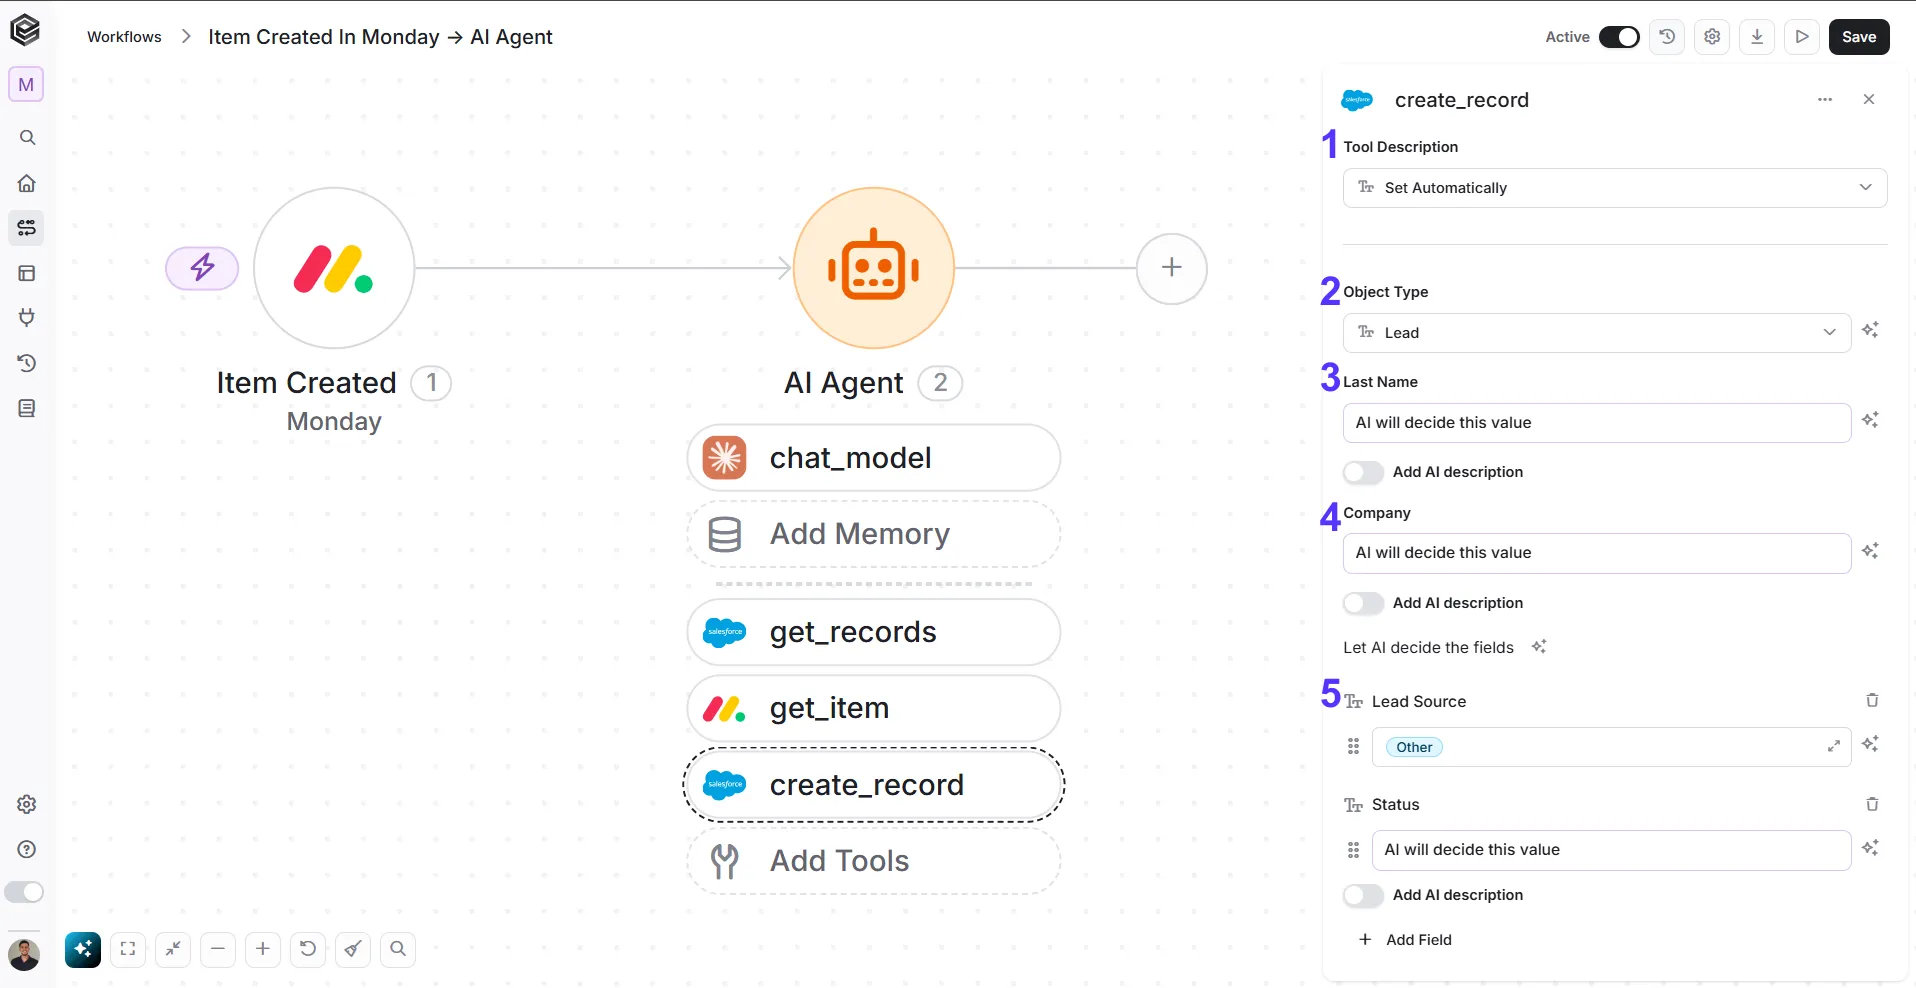
Task: Toggle the switch at bottom of sidebar
Action: pyautogui.click(x=25, y=892)
